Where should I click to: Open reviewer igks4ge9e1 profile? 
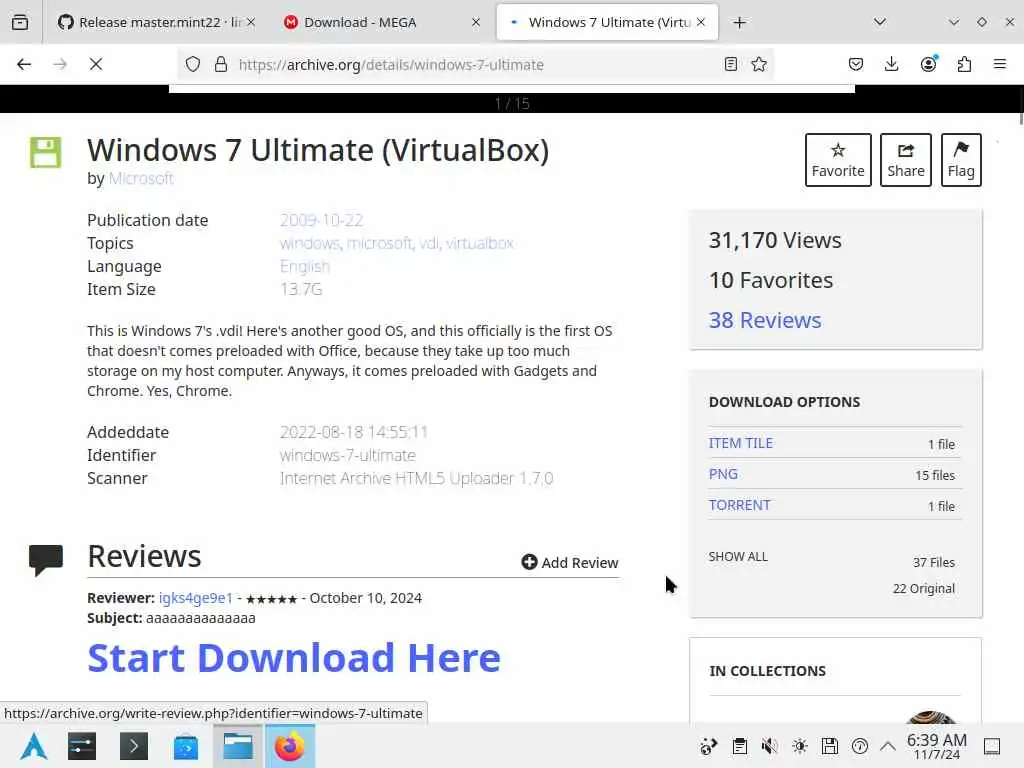pos(195,598)
